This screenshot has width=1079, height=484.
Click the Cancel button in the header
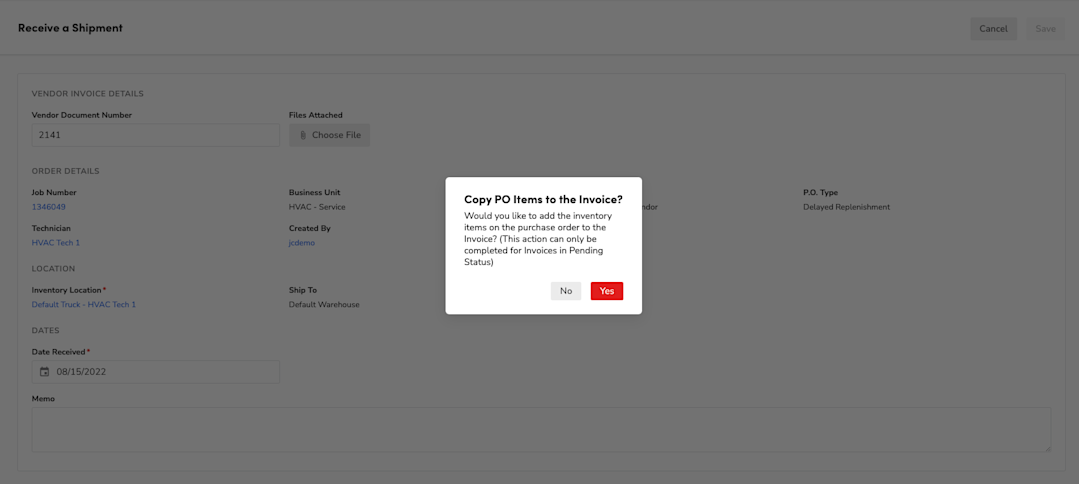click(993, 29)
